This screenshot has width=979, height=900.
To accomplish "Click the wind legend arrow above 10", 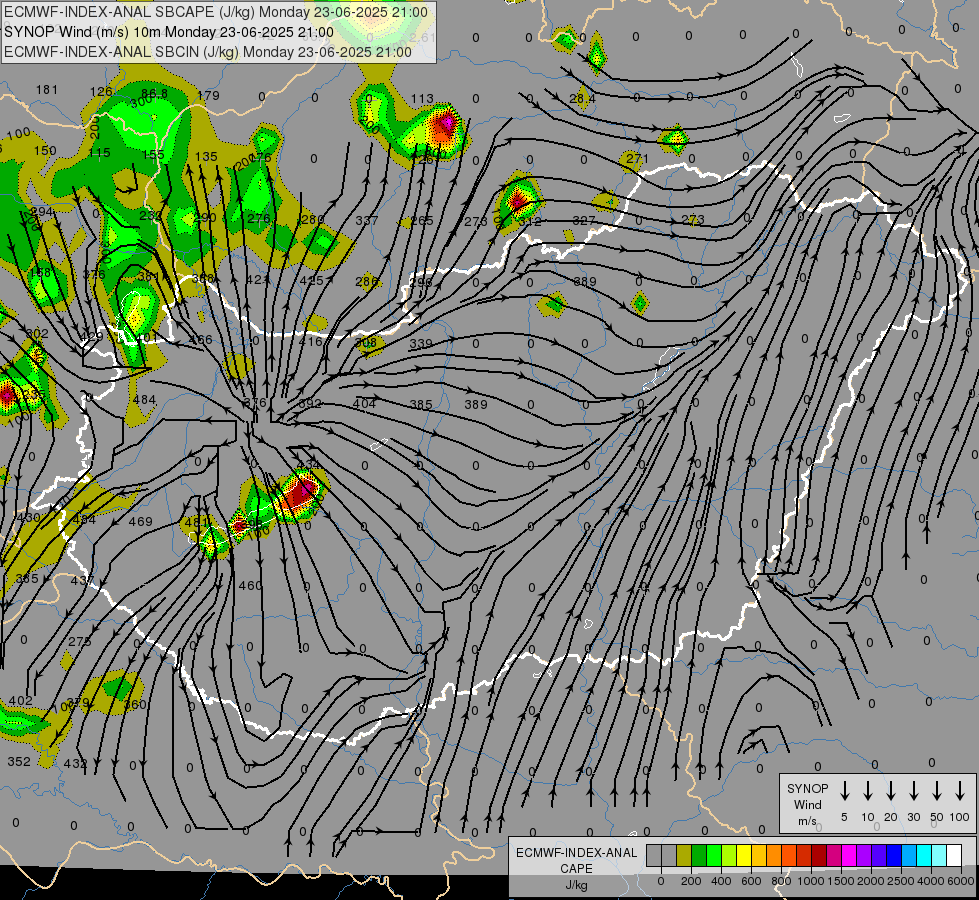I will tap(868, 791).
